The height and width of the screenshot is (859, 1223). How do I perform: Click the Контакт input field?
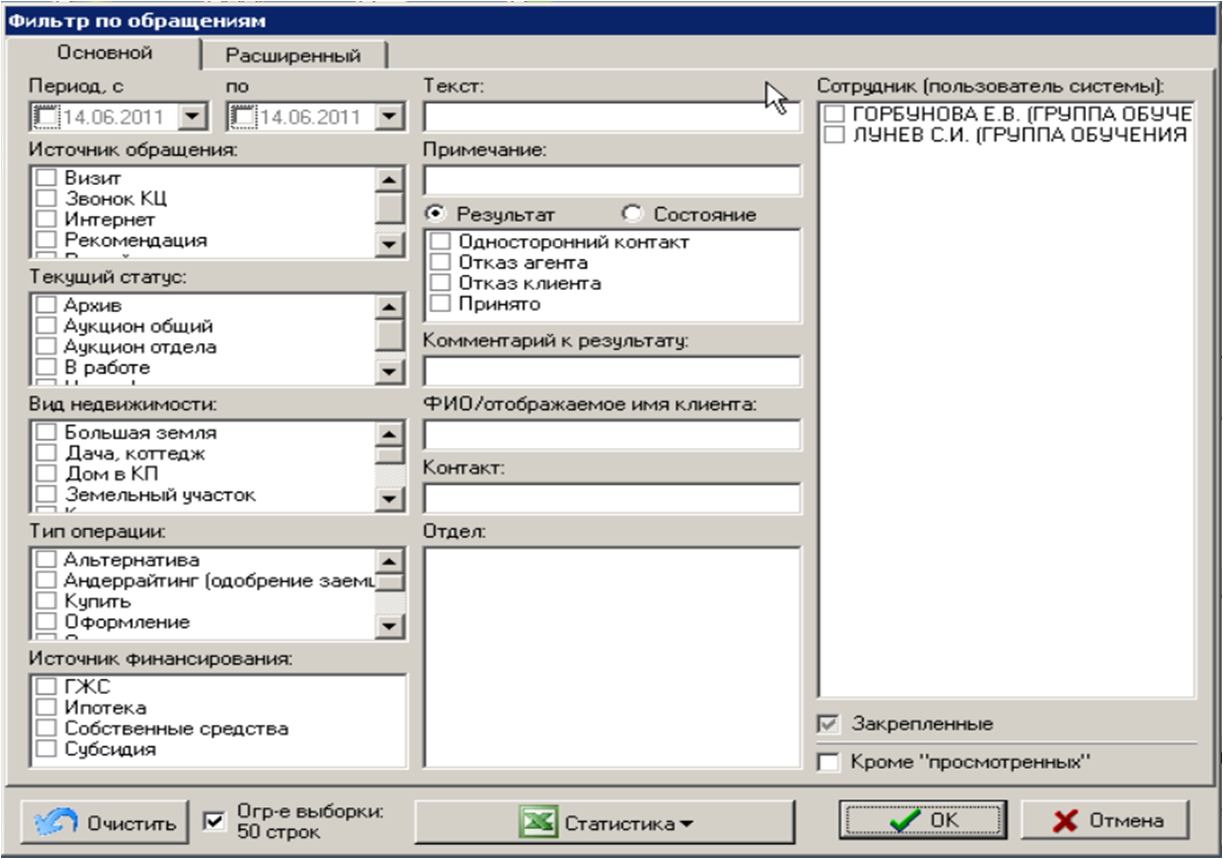pyautogui.click(x=612, y=498)
